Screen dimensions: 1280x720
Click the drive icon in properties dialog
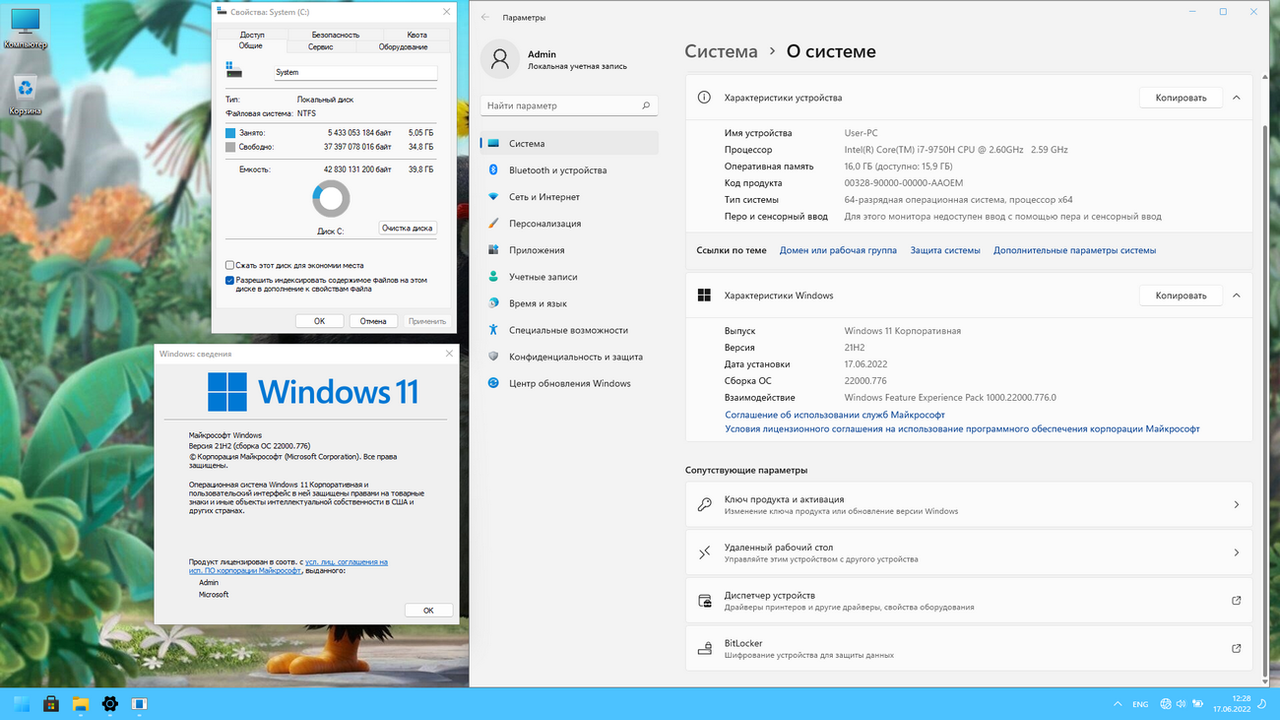click(x=234, y=71)
